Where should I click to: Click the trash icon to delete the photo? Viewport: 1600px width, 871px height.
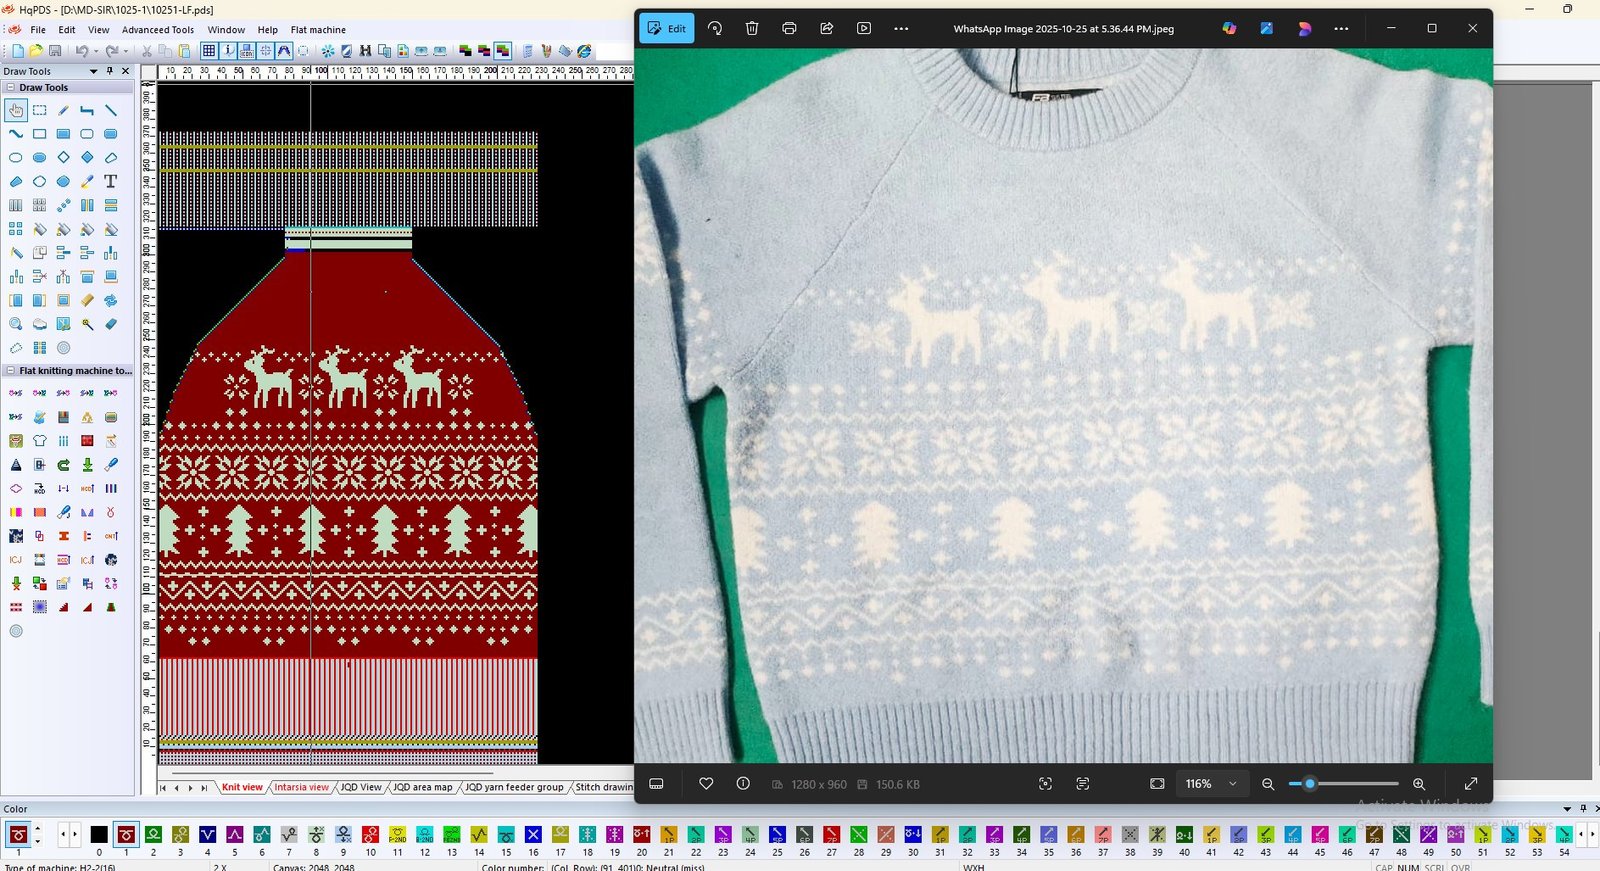[752, 29]
